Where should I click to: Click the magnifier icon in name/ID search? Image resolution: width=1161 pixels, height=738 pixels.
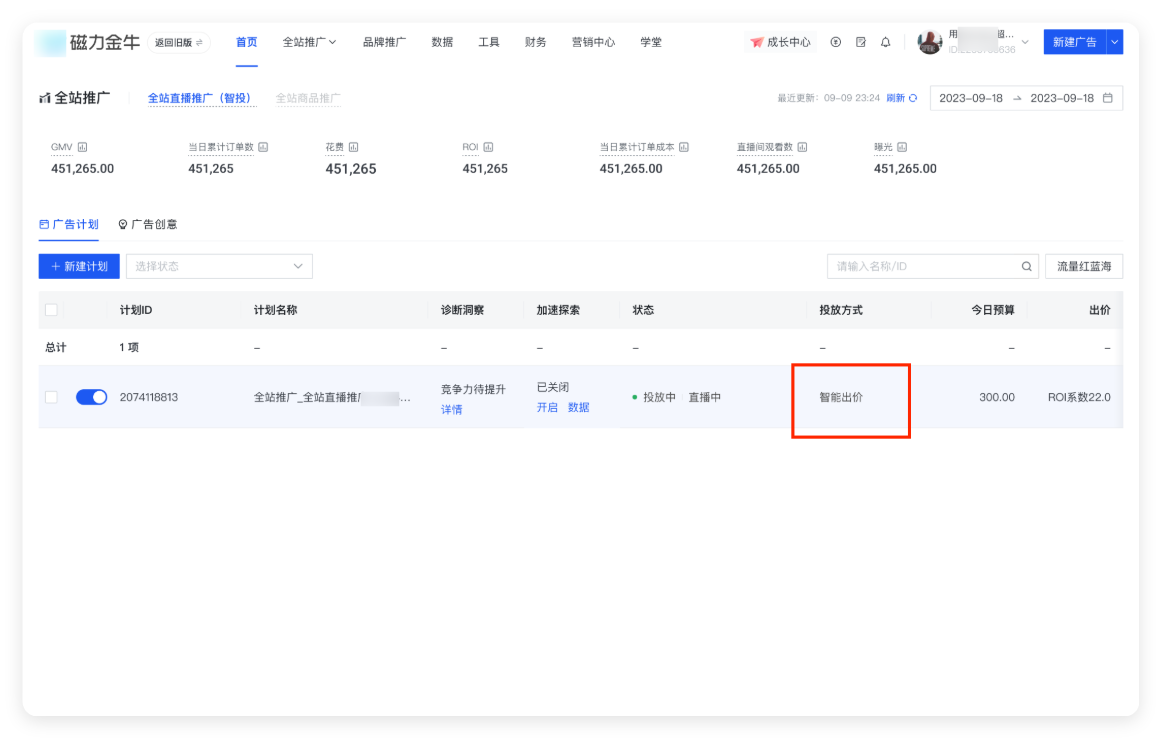click(1026, 266)
